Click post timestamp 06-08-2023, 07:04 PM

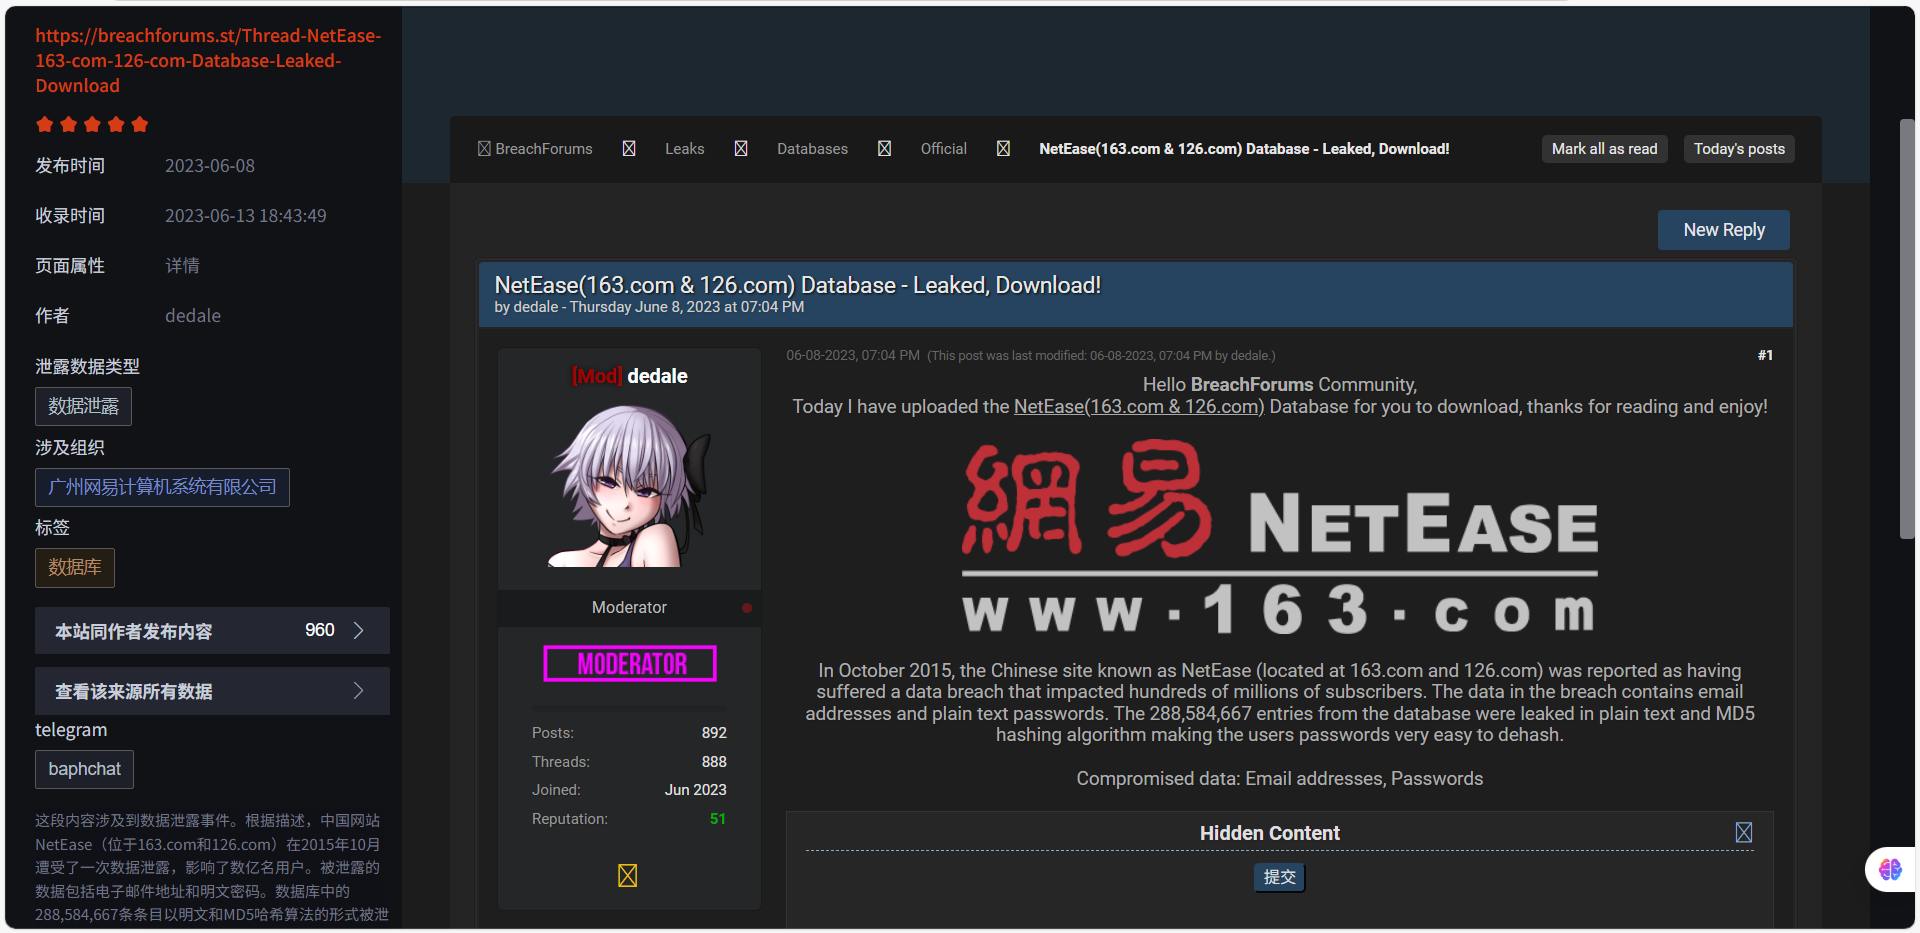(853, 356)
